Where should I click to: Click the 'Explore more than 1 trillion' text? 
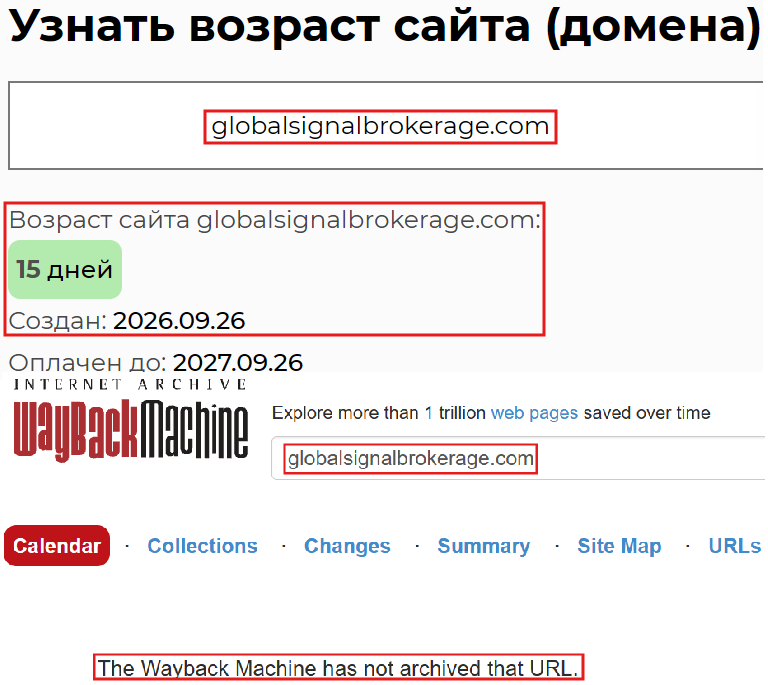(379, 413)
